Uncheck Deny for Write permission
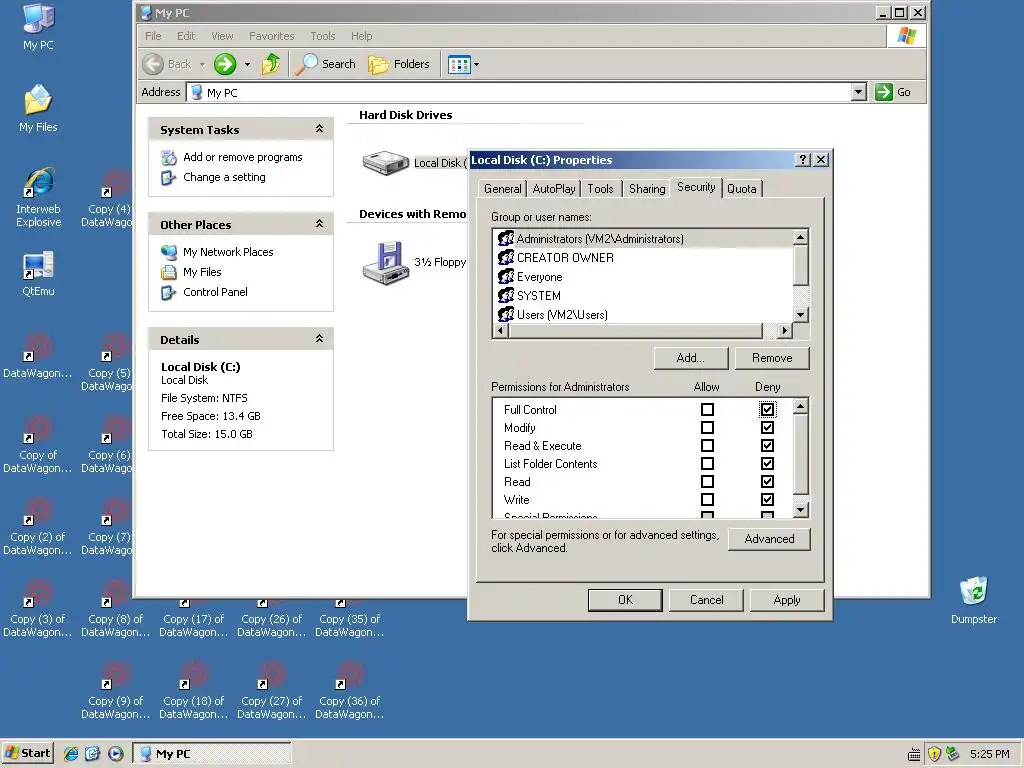 tap(767, 500)
